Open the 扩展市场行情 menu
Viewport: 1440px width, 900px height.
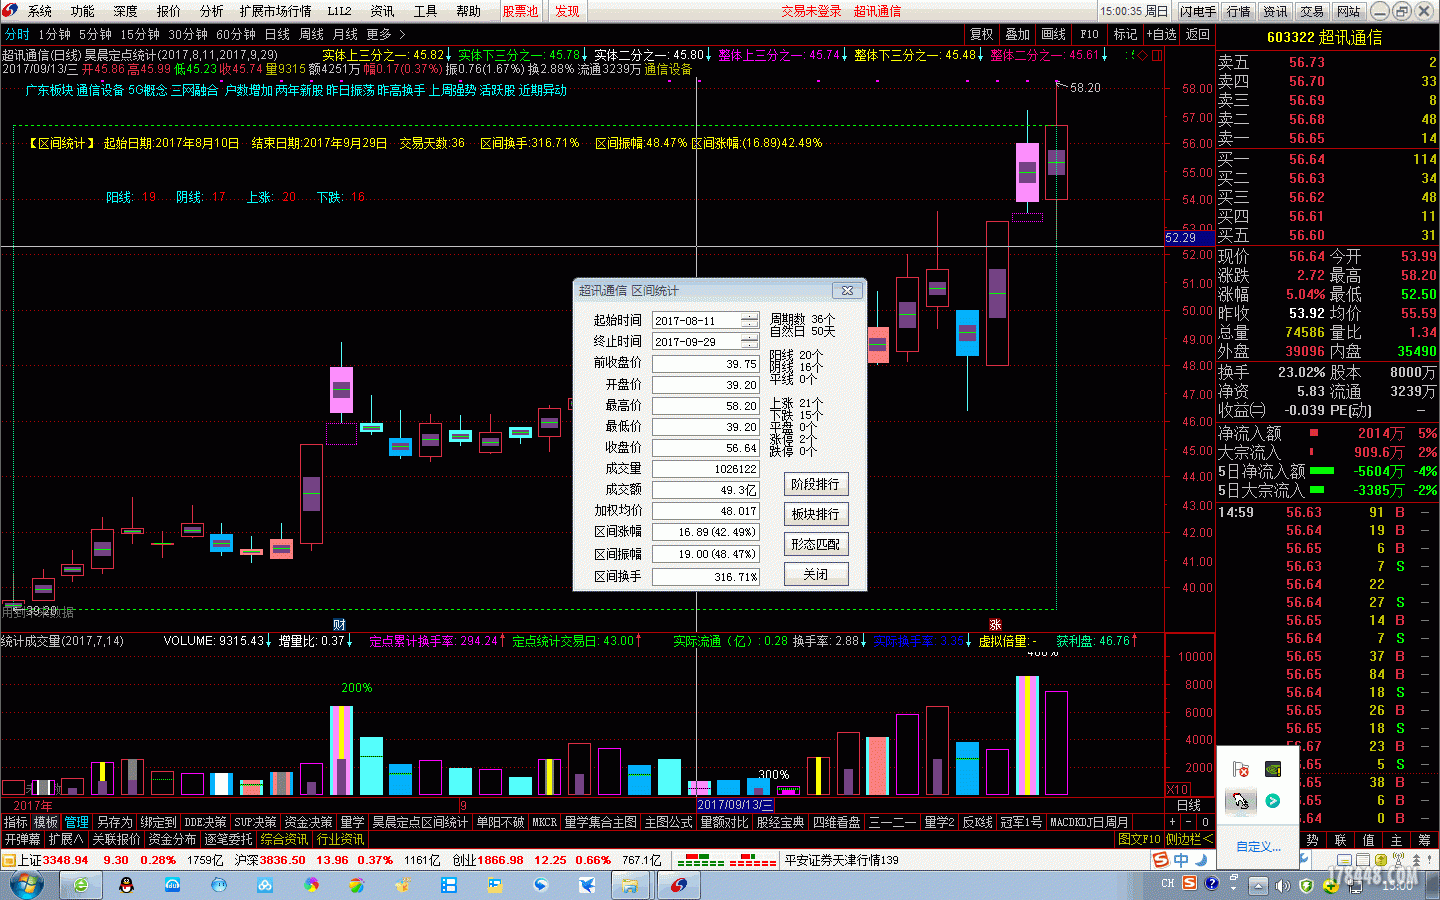point(276,11)
